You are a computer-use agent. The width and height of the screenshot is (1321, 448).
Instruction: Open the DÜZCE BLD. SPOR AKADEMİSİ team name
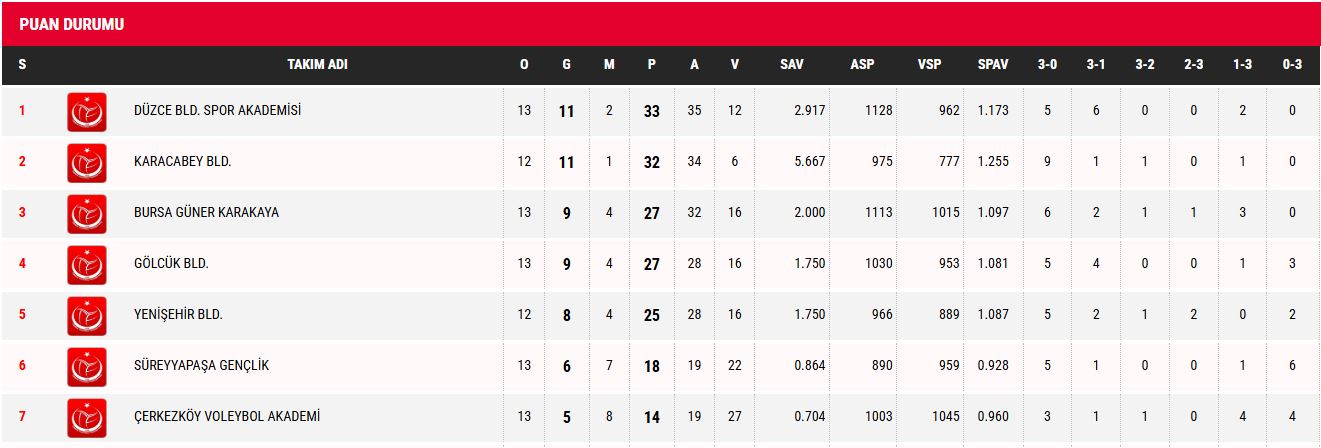(x=217, y=110)
